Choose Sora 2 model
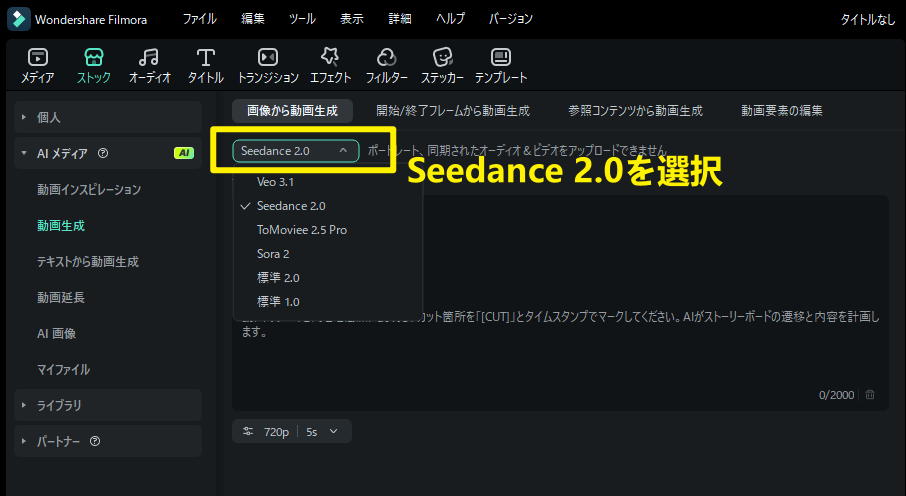This screenshot has height=496, width=906. coord(273,254)
